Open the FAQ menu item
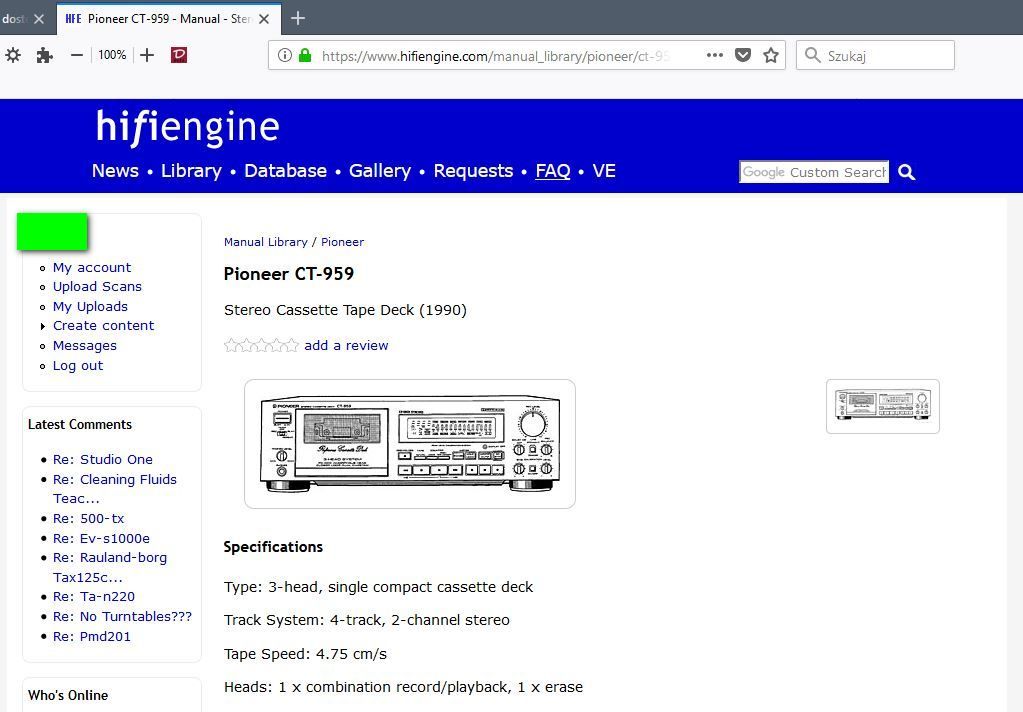1023x712 pixels. (553, 171)
